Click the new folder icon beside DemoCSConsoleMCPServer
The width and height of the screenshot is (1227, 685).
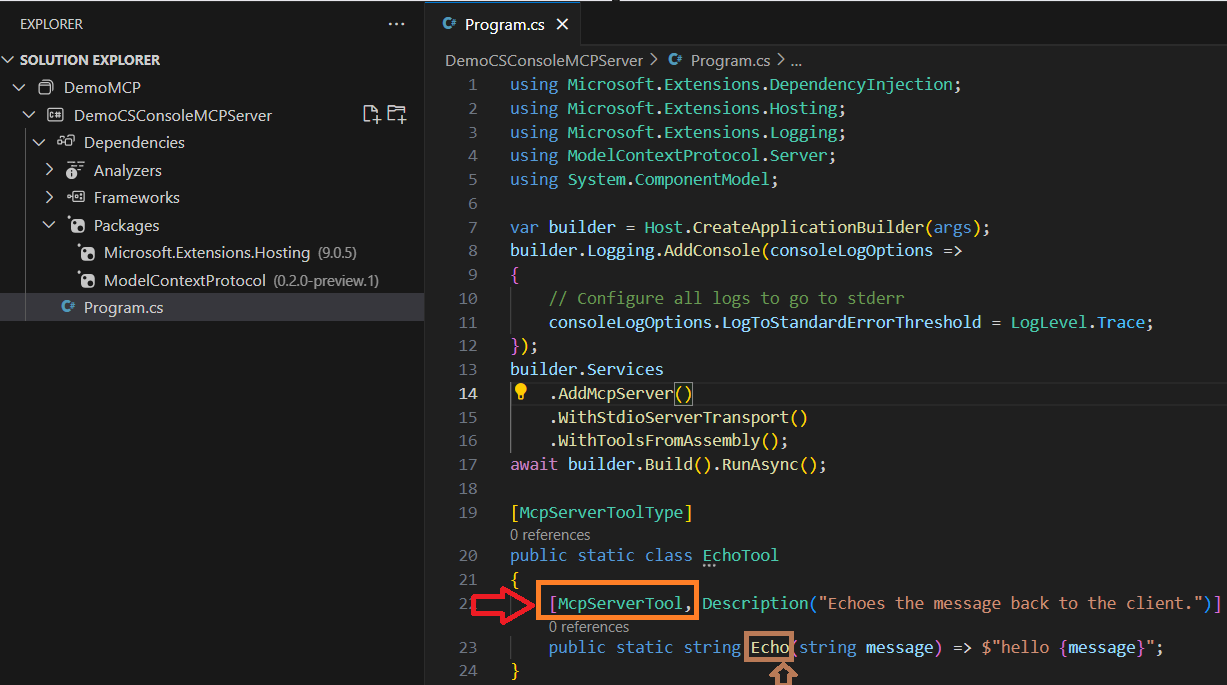(397, 115)
